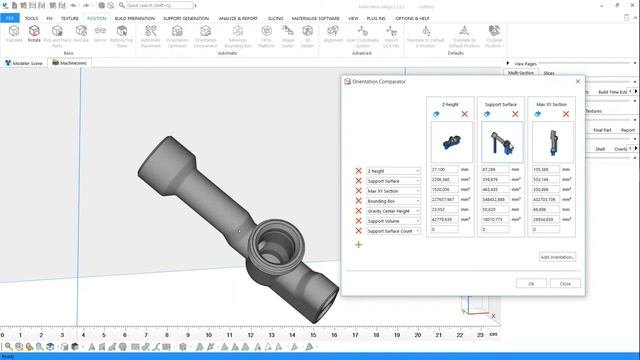Open the Gravity Center Height criterion dropdown
The height and width of the screenshot is (360, 640).
[393, 211]
